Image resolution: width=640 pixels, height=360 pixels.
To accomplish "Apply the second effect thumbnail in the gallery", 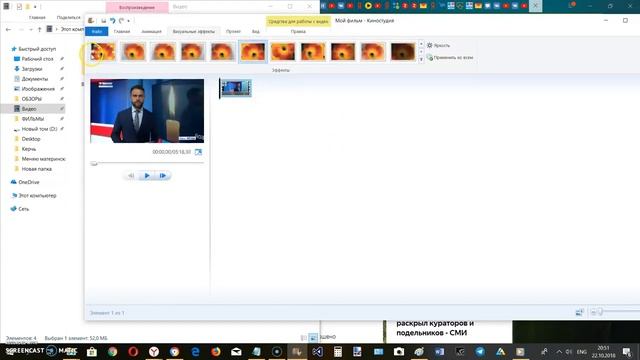I will pos(133,52).
